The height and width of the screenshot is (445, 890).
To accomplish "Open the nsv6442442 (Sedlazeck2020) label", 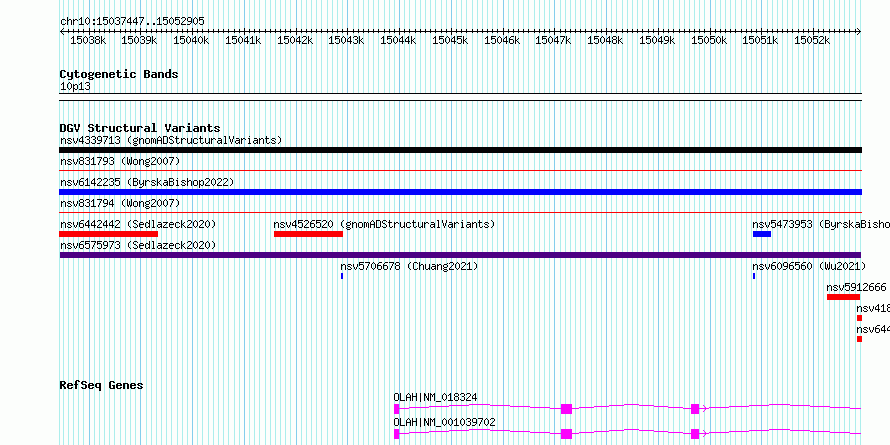I will [x=138, y=224].
